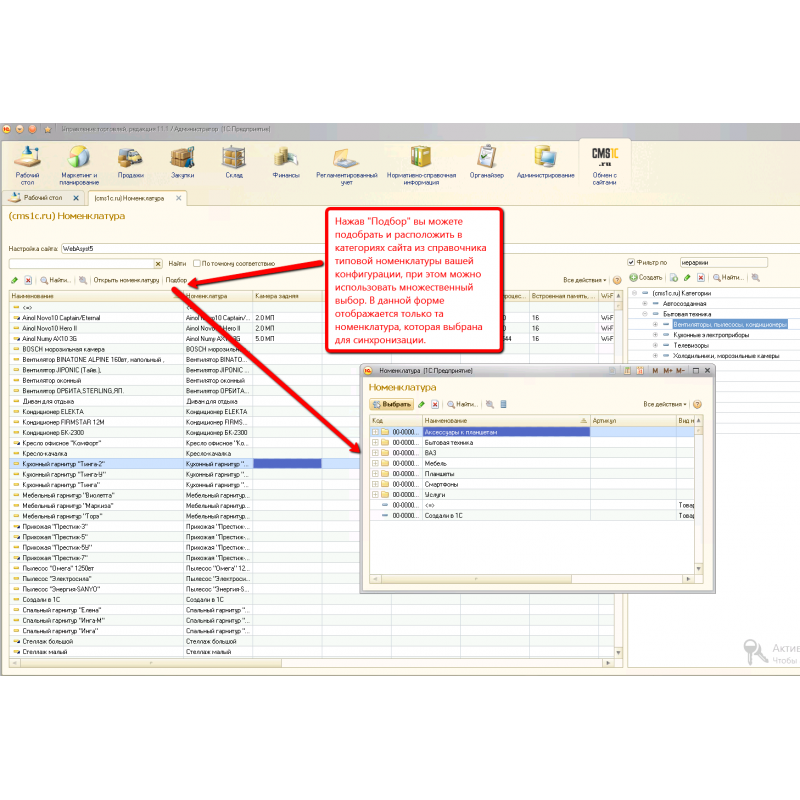Click the main list search input field

point(82,264)
